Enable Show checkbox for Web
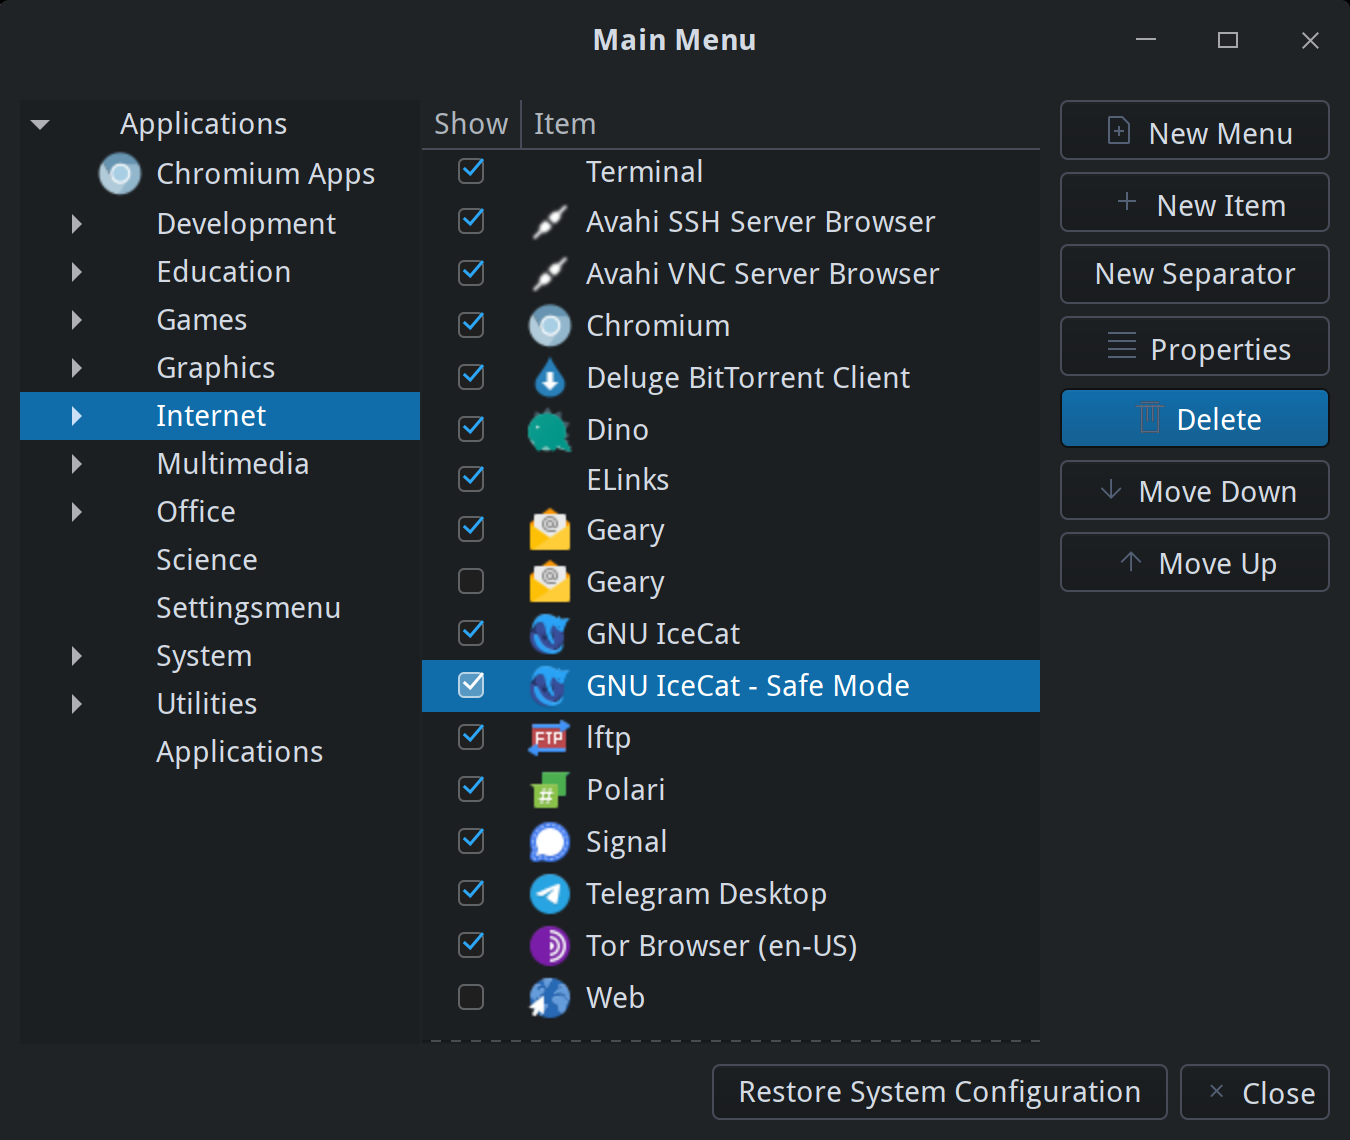Viewport: 1350px width, 1140px height. pyautogui.click(x=471, y=997)
